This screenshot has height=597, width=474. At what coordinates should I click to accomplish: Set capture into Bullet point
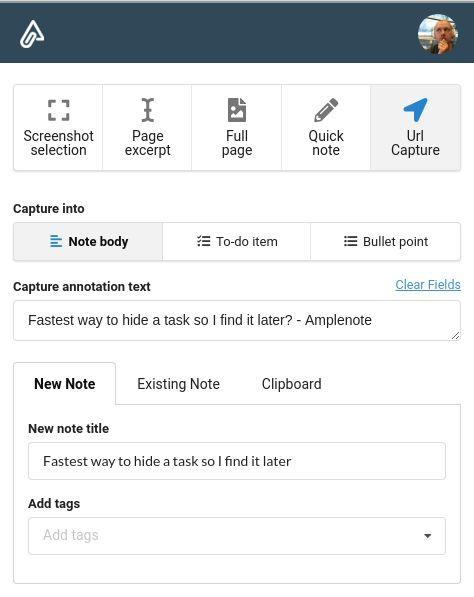[385, 242]
